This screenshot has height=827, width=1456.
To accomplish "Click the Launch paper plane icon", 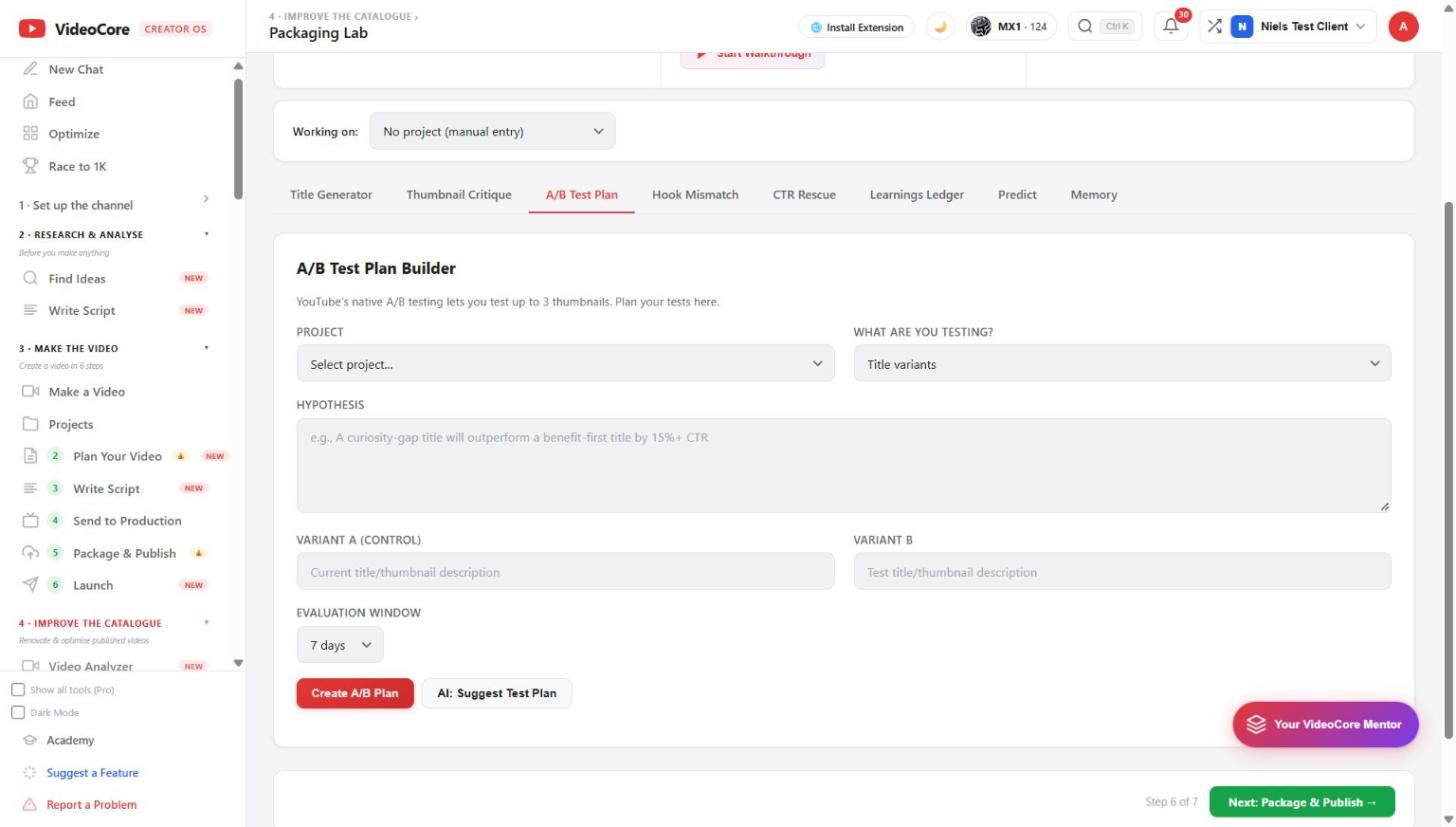I will coord(30,585).
